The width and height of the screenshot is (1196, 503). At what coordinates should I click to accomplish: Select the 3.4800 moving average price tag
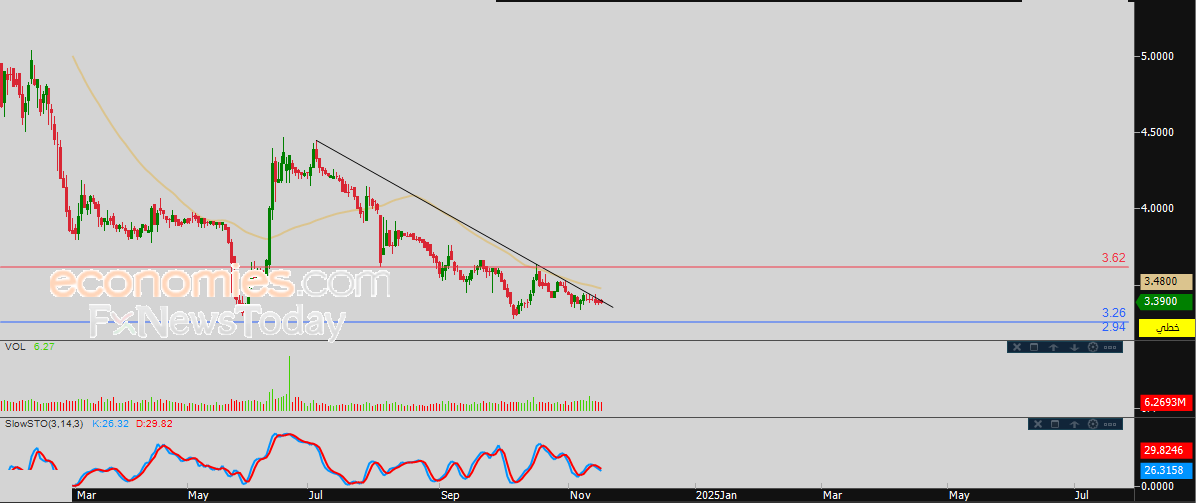click(x=1166, y=282)
